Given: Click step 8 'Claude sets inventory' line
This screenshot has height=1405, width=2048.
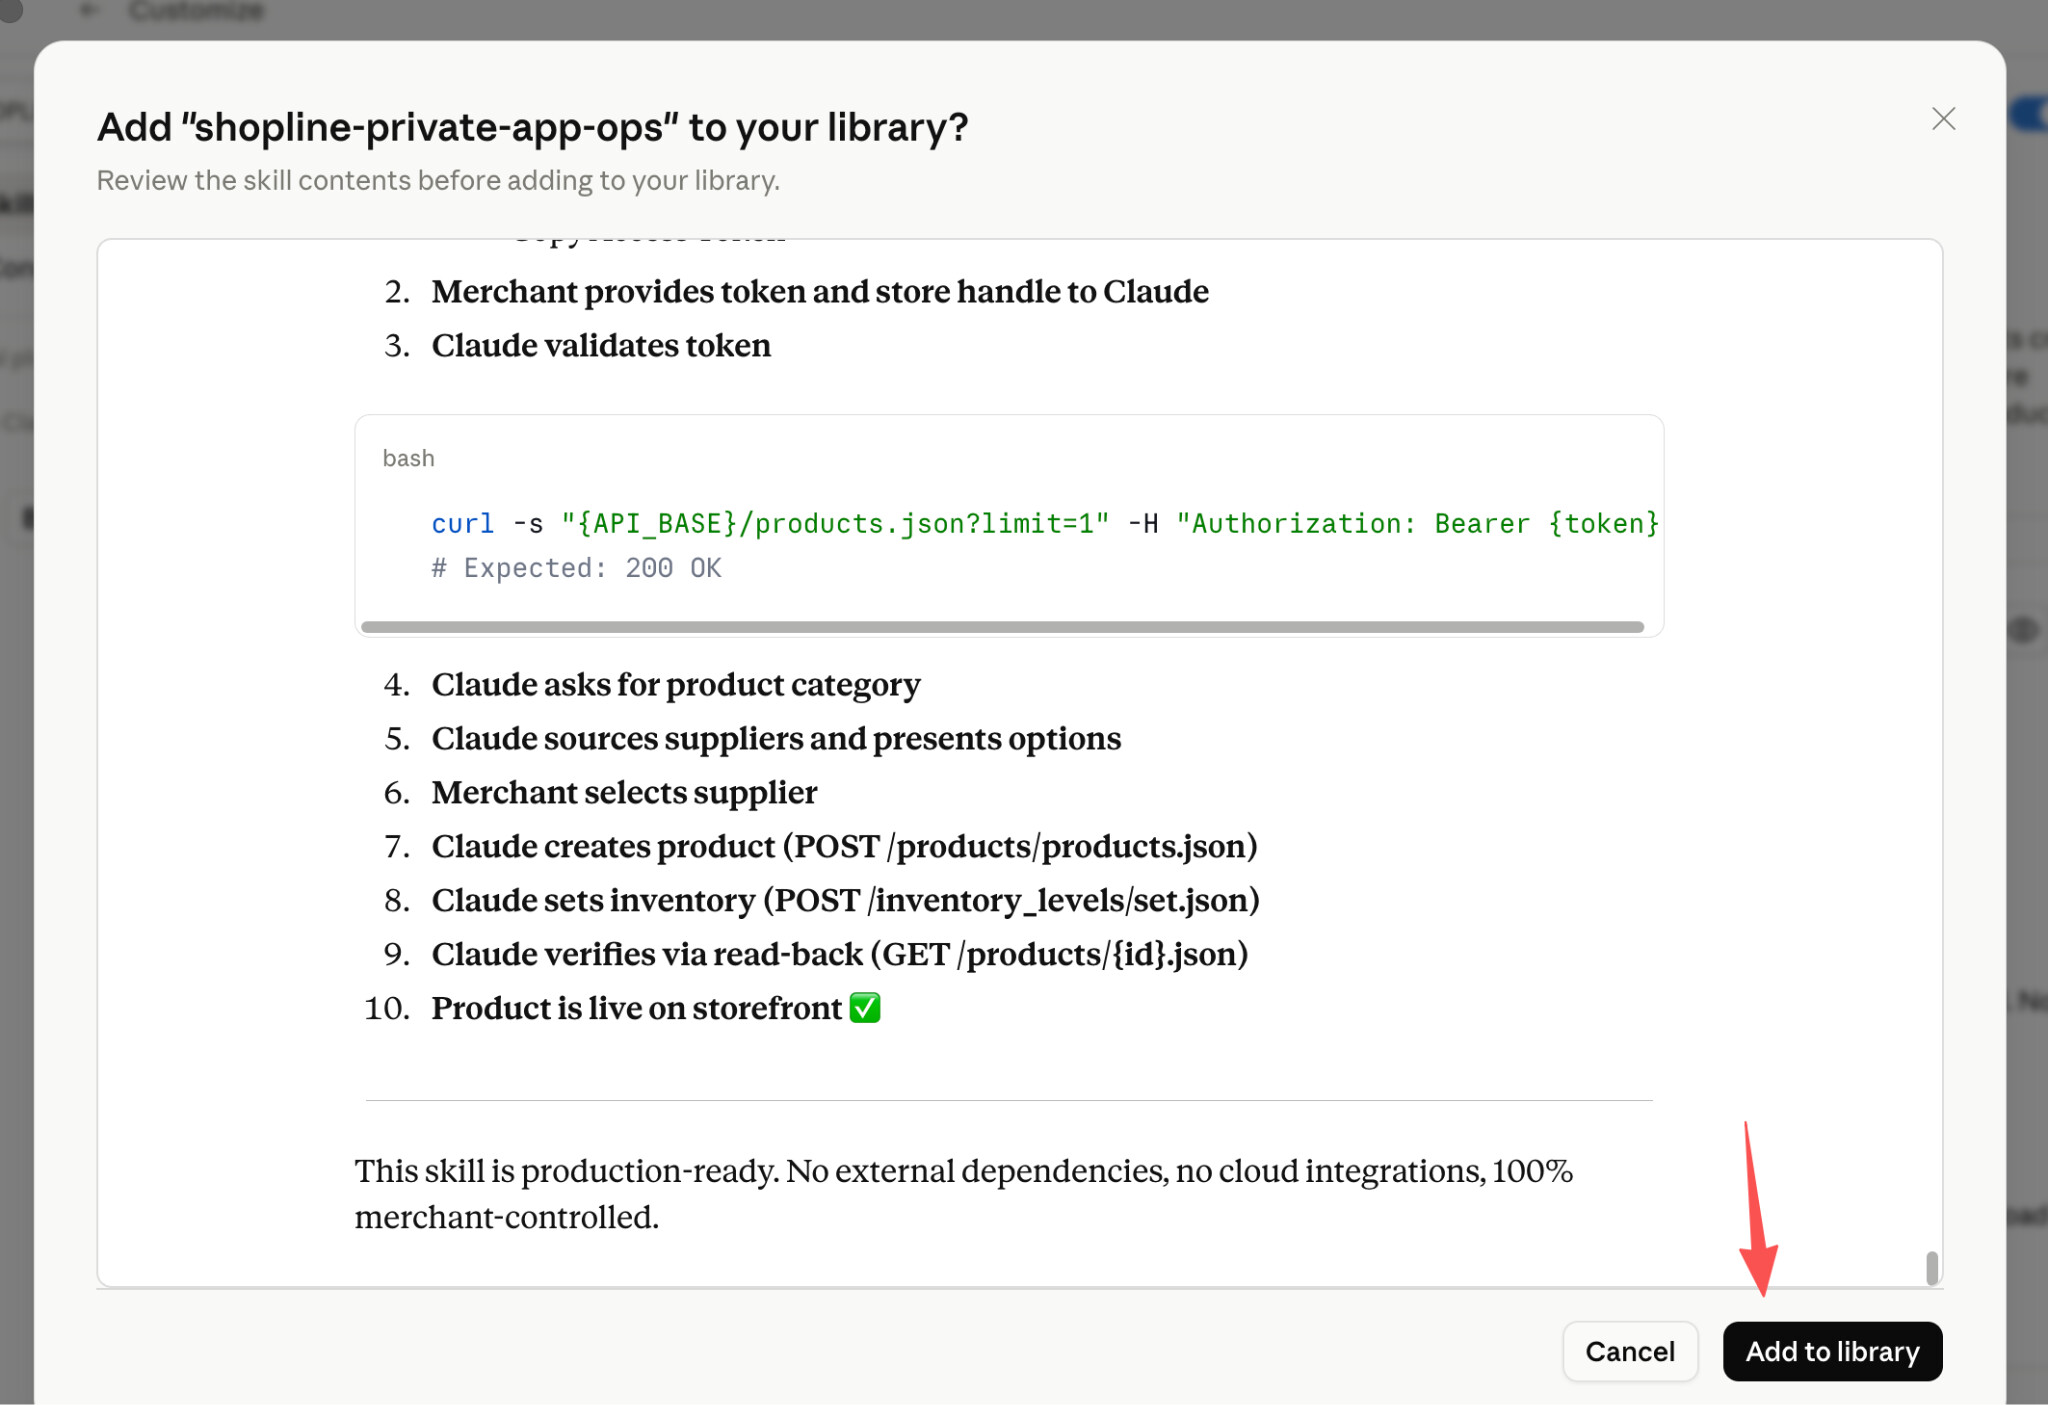Looking at the screenshot, I should point(845,901).
